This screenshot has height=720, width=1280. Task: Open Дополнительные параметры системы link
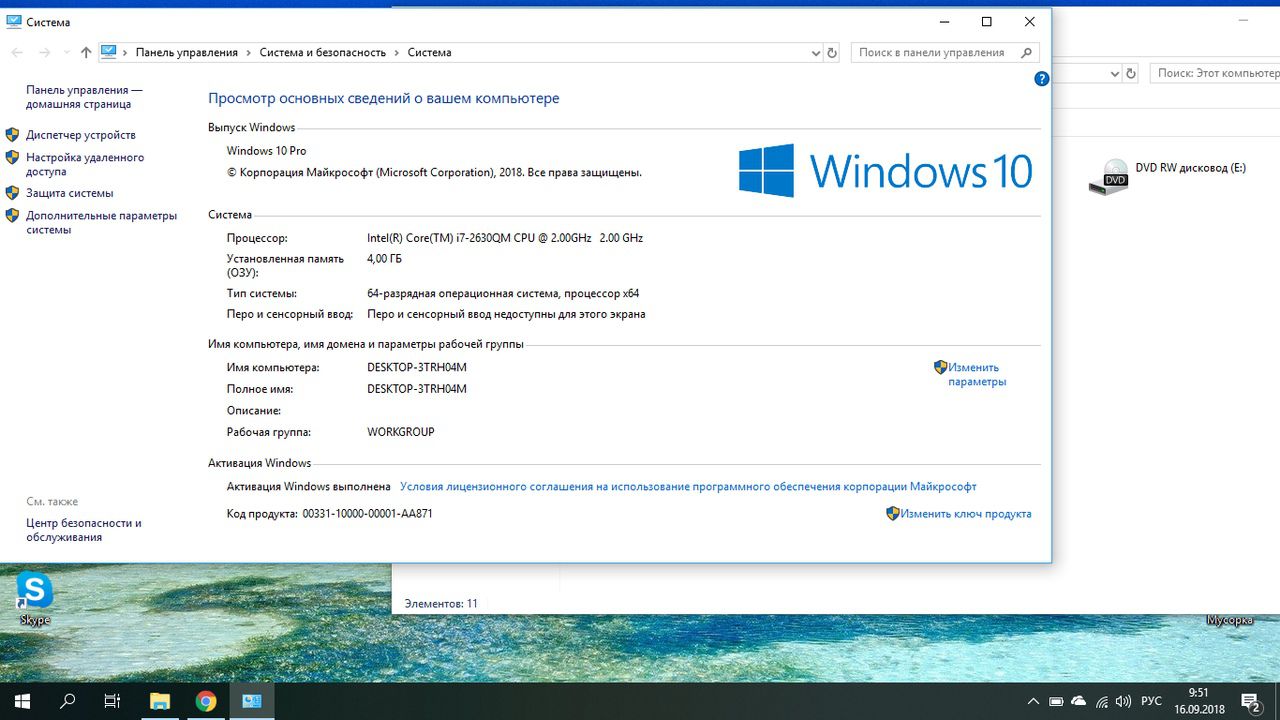[101, 222]
